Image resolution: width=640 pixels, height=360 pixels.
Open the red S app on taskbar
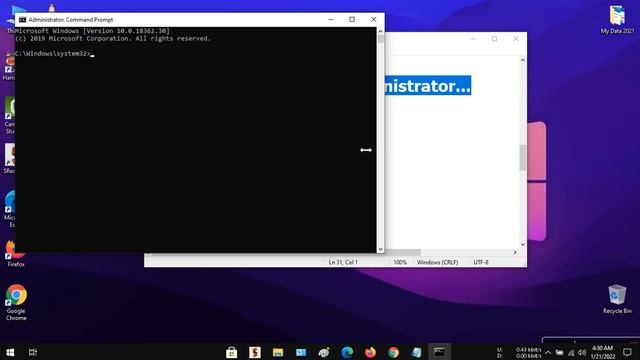[x=255, y=352]
